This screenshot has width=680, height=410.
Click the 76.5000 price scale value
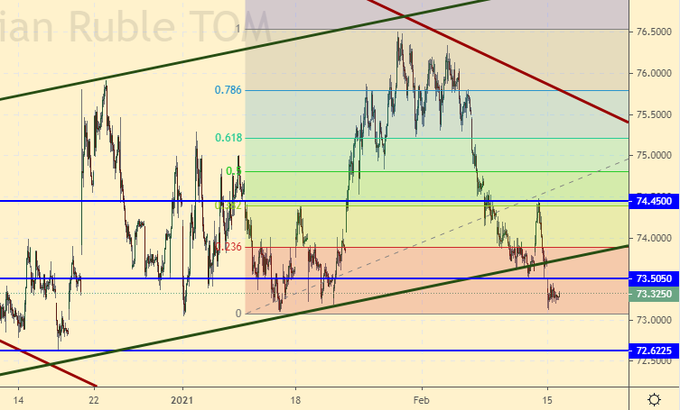(x=653, y=32)
